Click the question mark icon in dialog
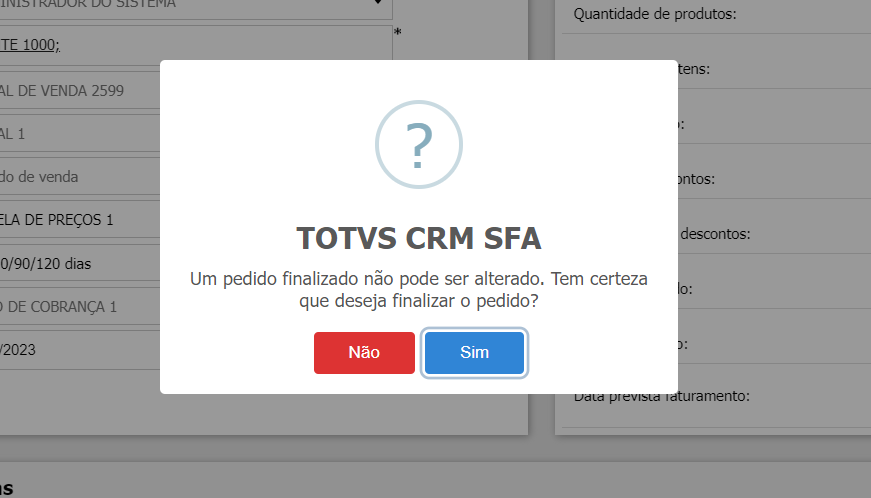 pyautogui.click(x=419, y=146)
